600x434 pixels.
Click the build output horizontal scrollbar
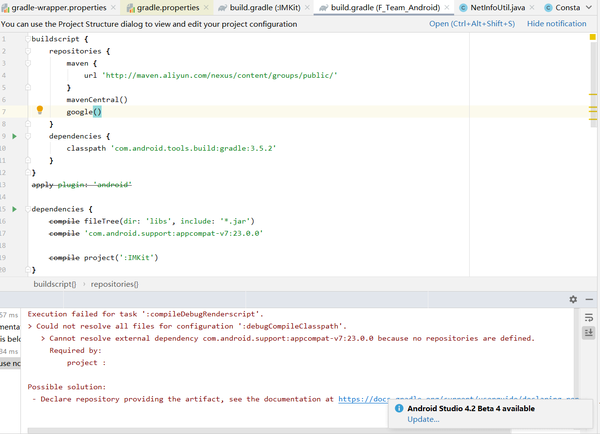coord(269,431)
